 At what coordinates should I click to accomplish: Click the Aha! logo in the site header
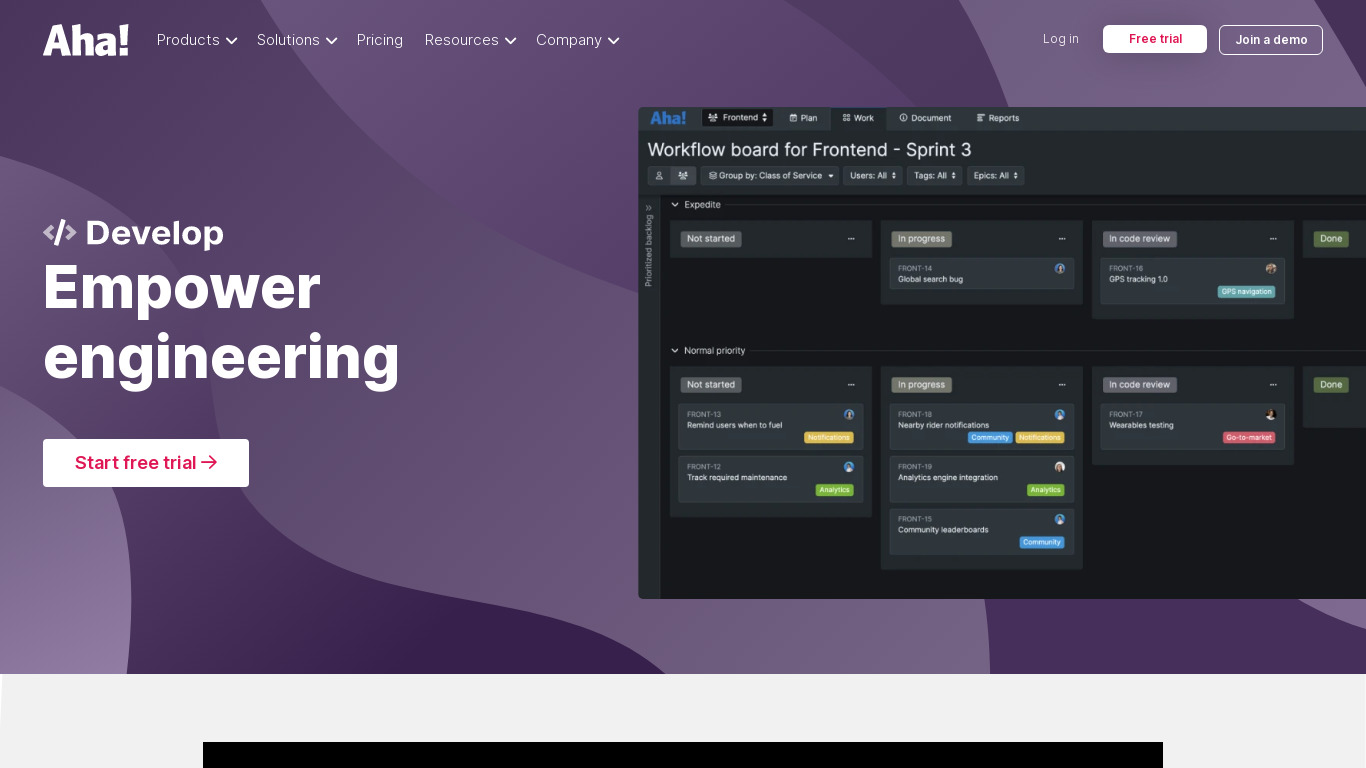coord(86,40)
